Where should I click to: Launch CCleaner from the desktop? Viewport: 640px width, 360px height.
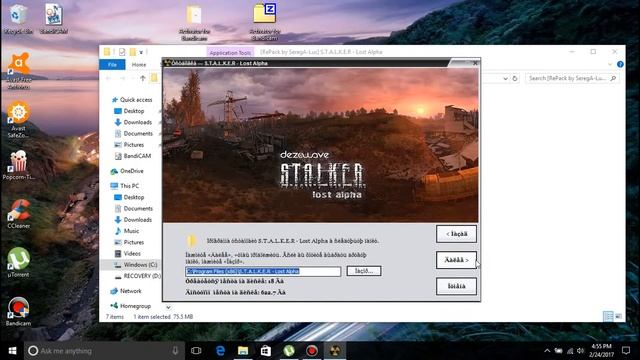(x=18, y=213)
